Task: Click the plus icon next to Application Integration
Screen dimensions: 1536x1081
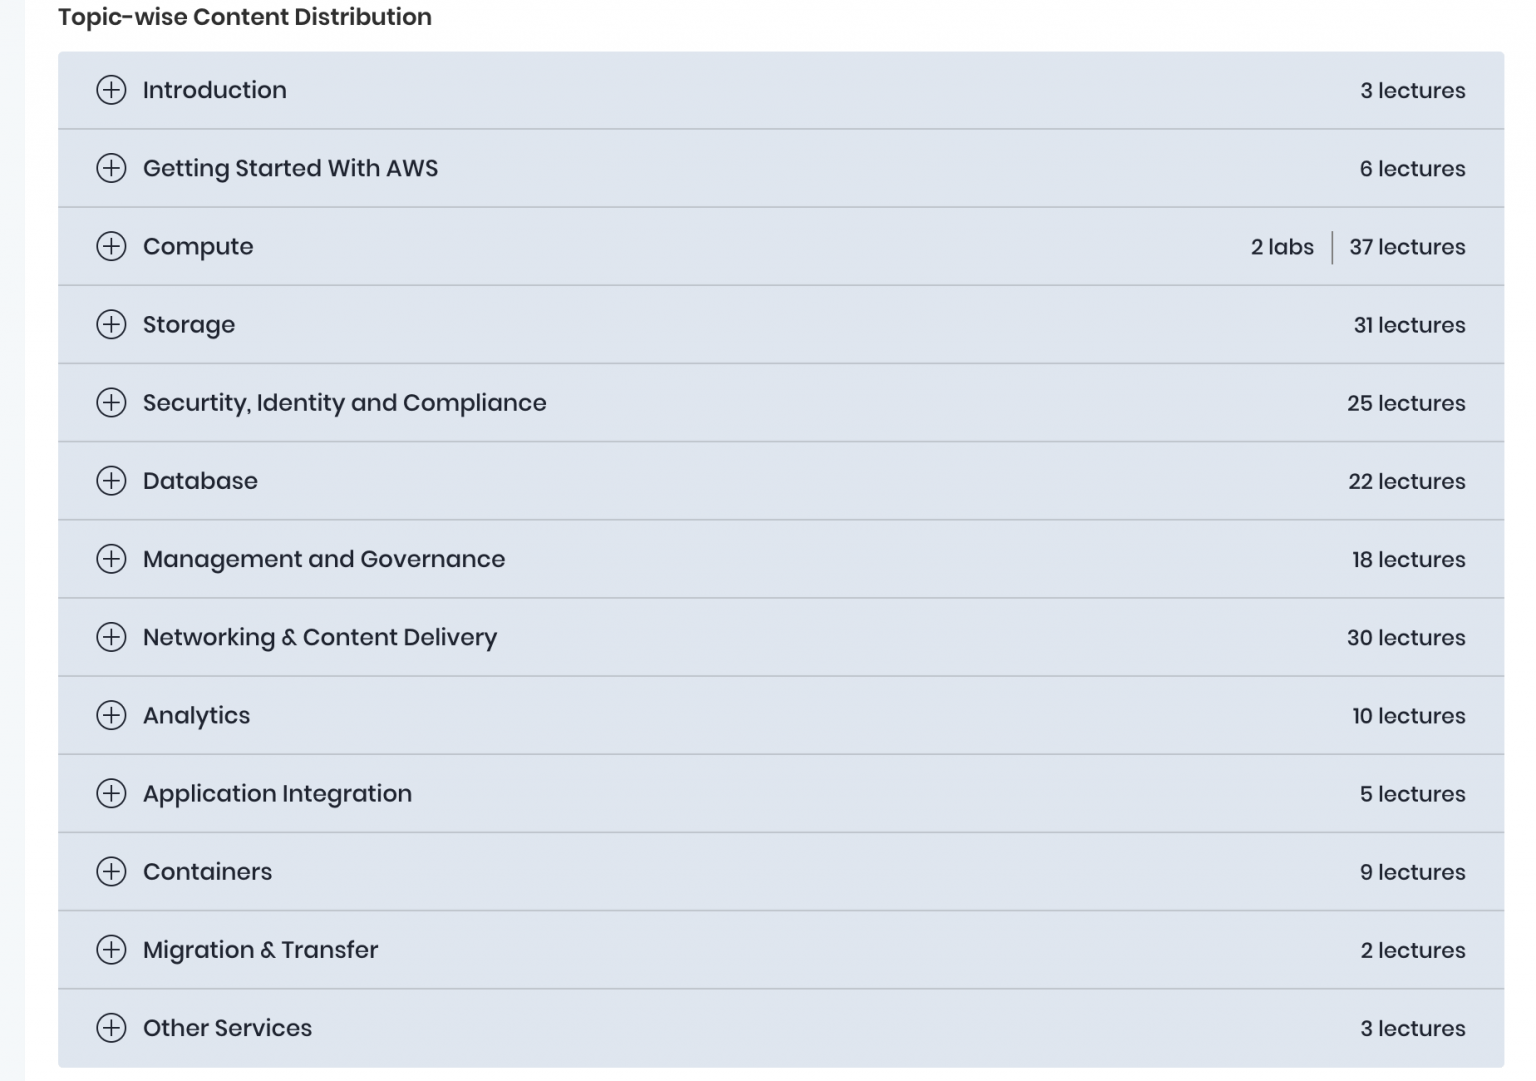Action: coord(112,793)
